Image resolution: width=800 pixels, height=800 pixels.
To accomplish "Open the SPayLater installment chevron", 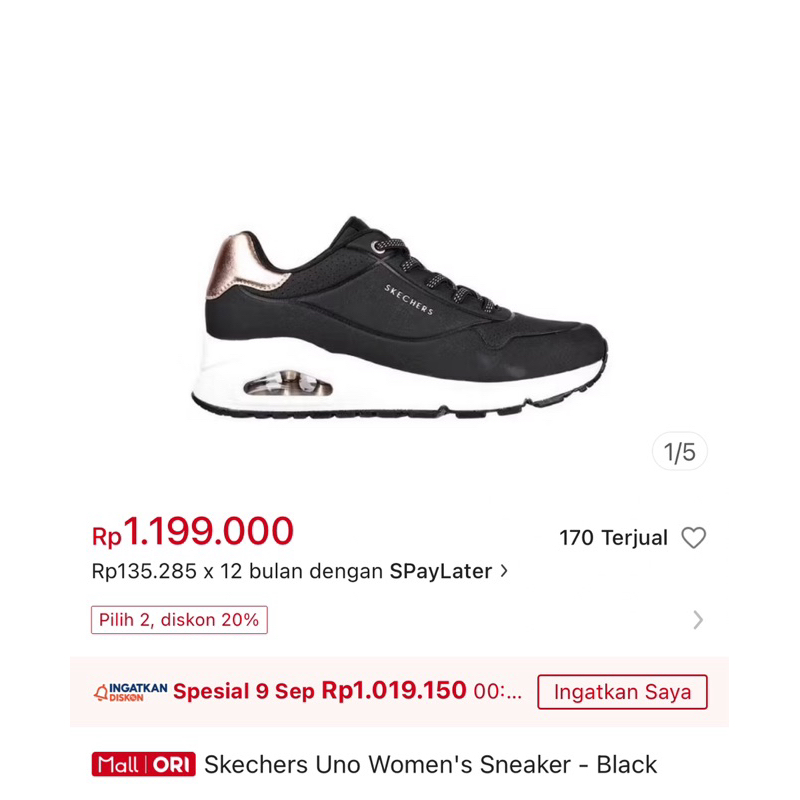I will tap(504, 571).
